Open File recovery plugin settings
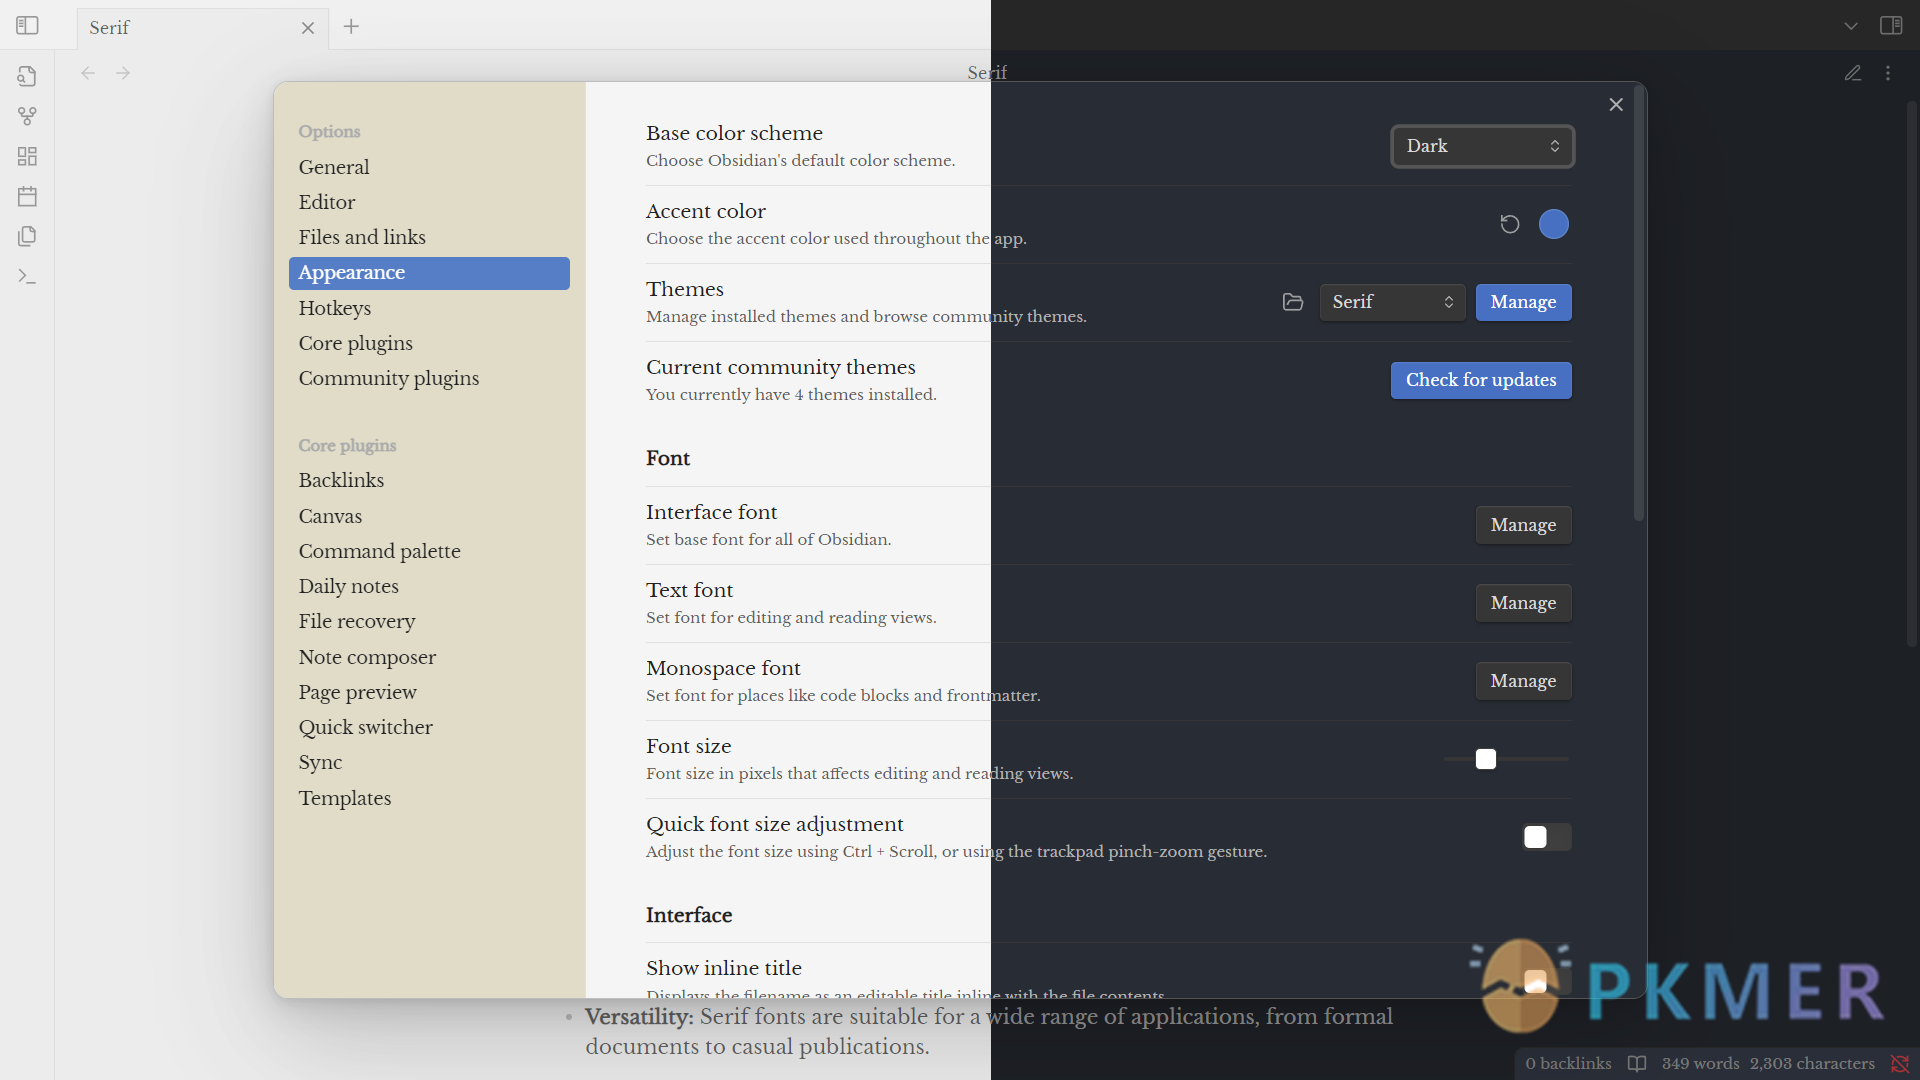1920x1080 pixels. [429, 621]
